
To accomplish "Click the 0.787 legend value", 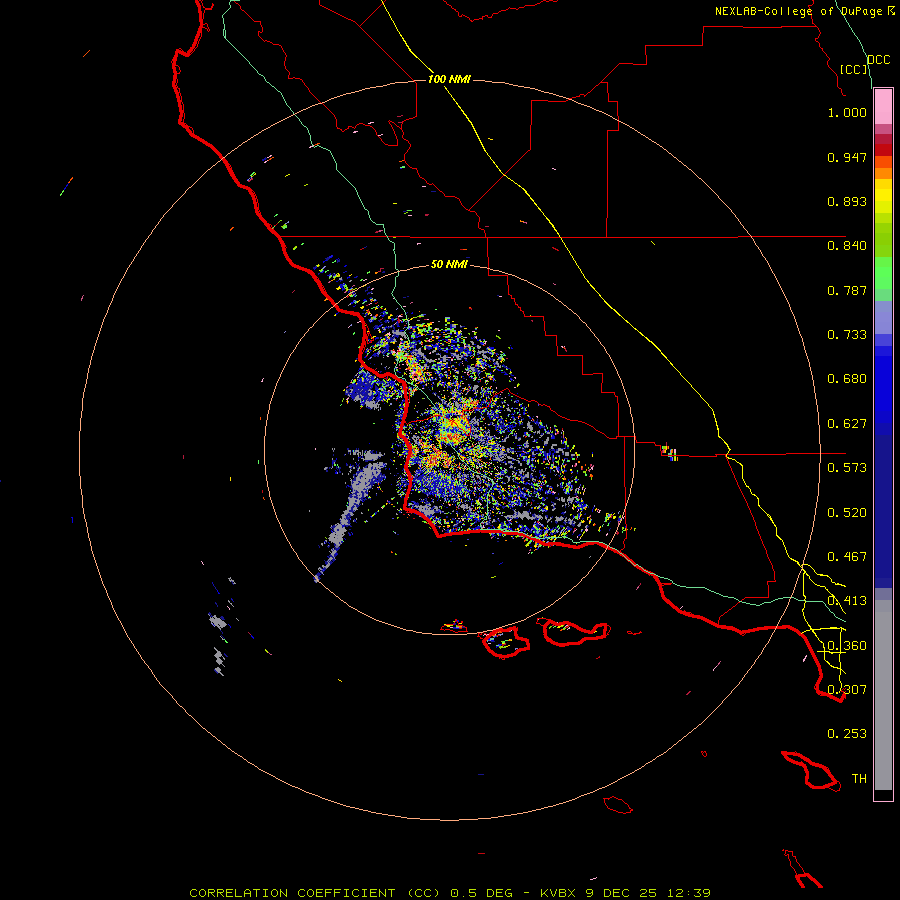I will (847, 290).
